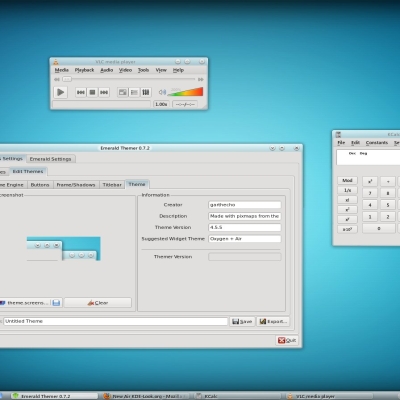Toggle VLC fullscreen video icon
This screenshot has height=400, width=400.
(x=123, y=92)
